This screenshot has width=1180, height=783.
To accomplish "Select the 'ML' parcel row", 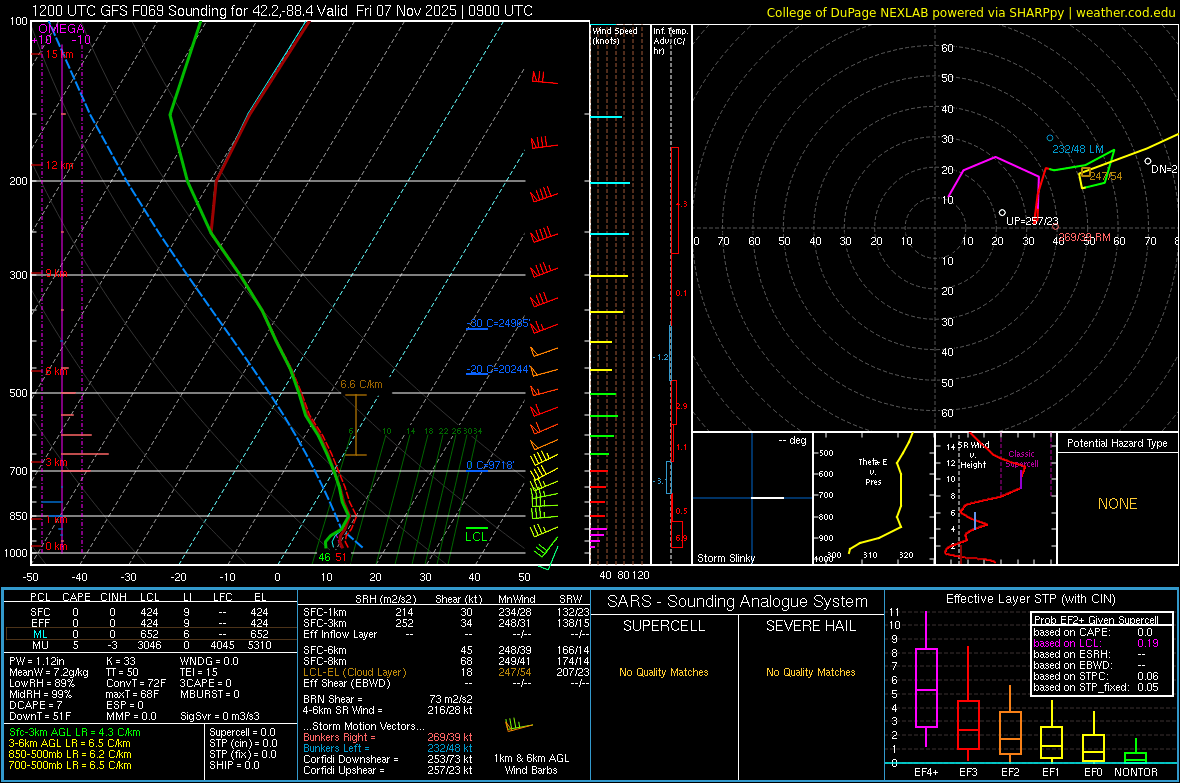I will [x=151, y=634].
